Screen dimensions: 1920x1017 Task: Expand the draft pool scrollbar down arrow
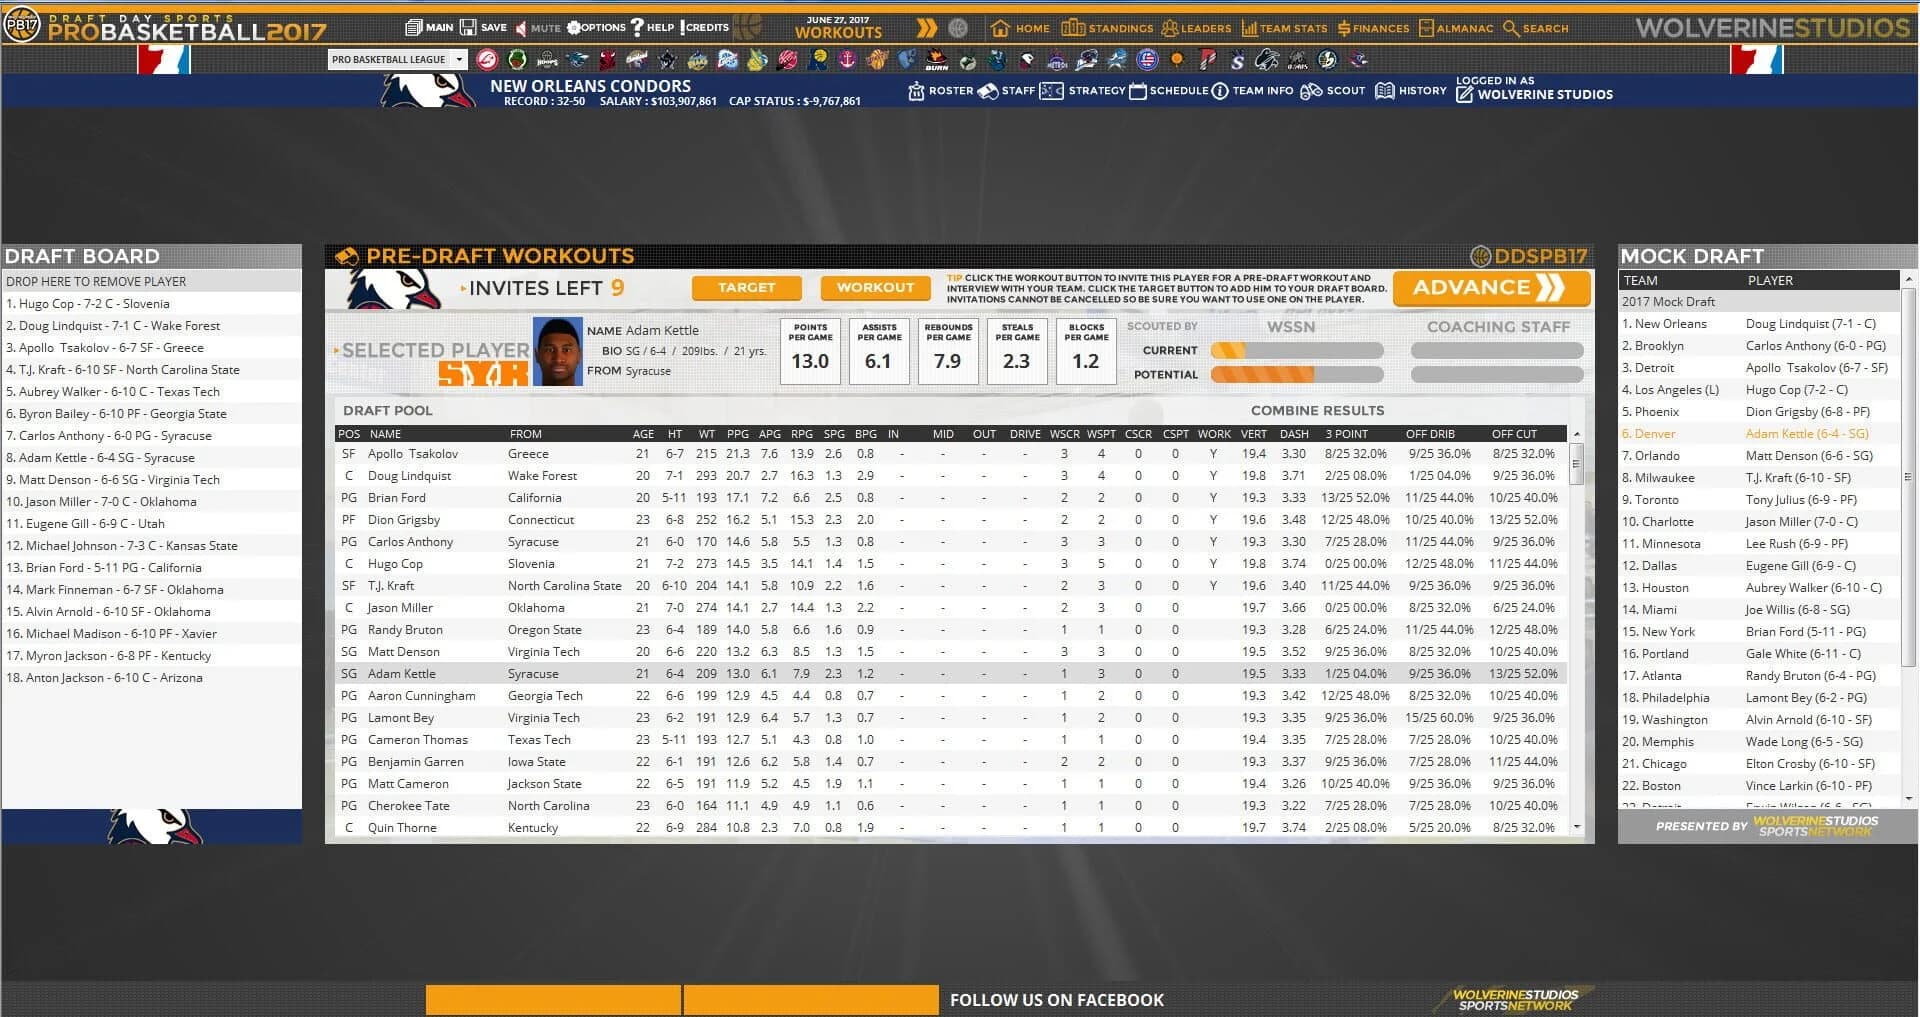pyautogui.click(x=1578, y=827)
